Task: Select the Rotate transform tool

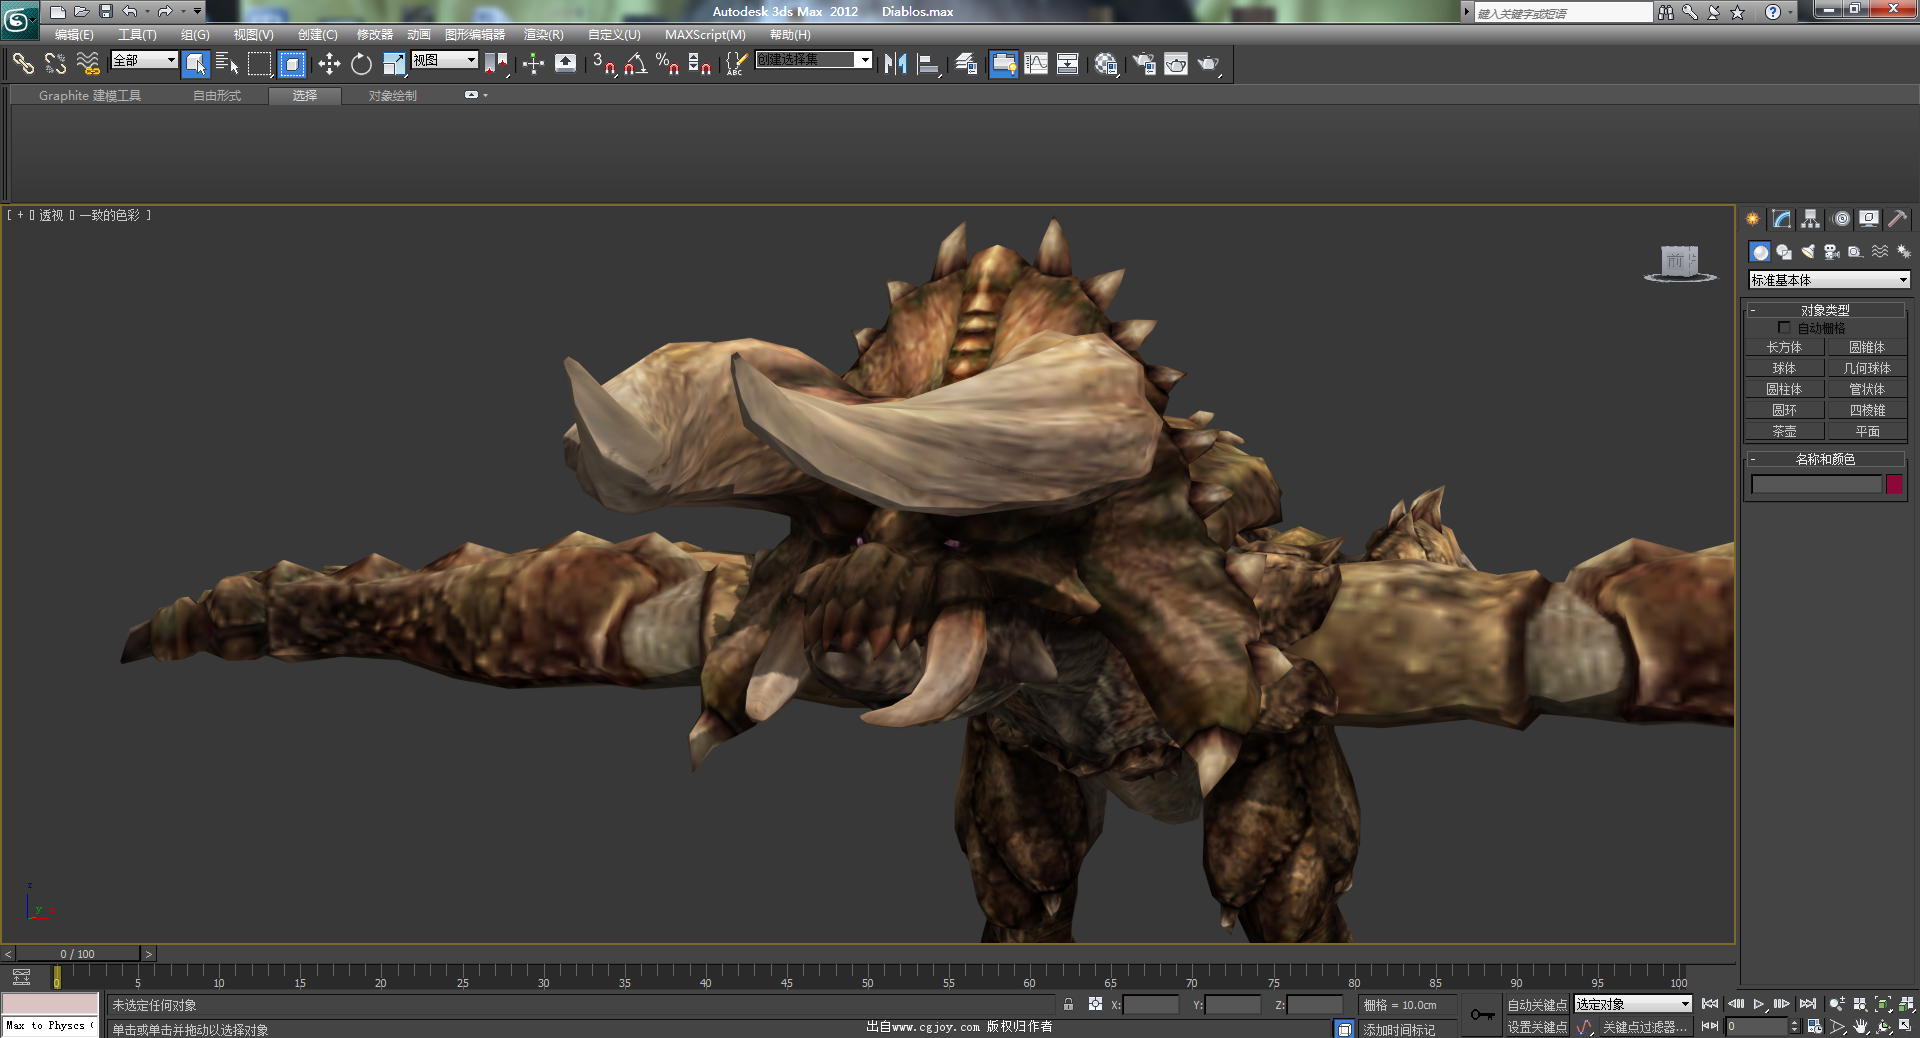Action: click(x=361, y=64)
